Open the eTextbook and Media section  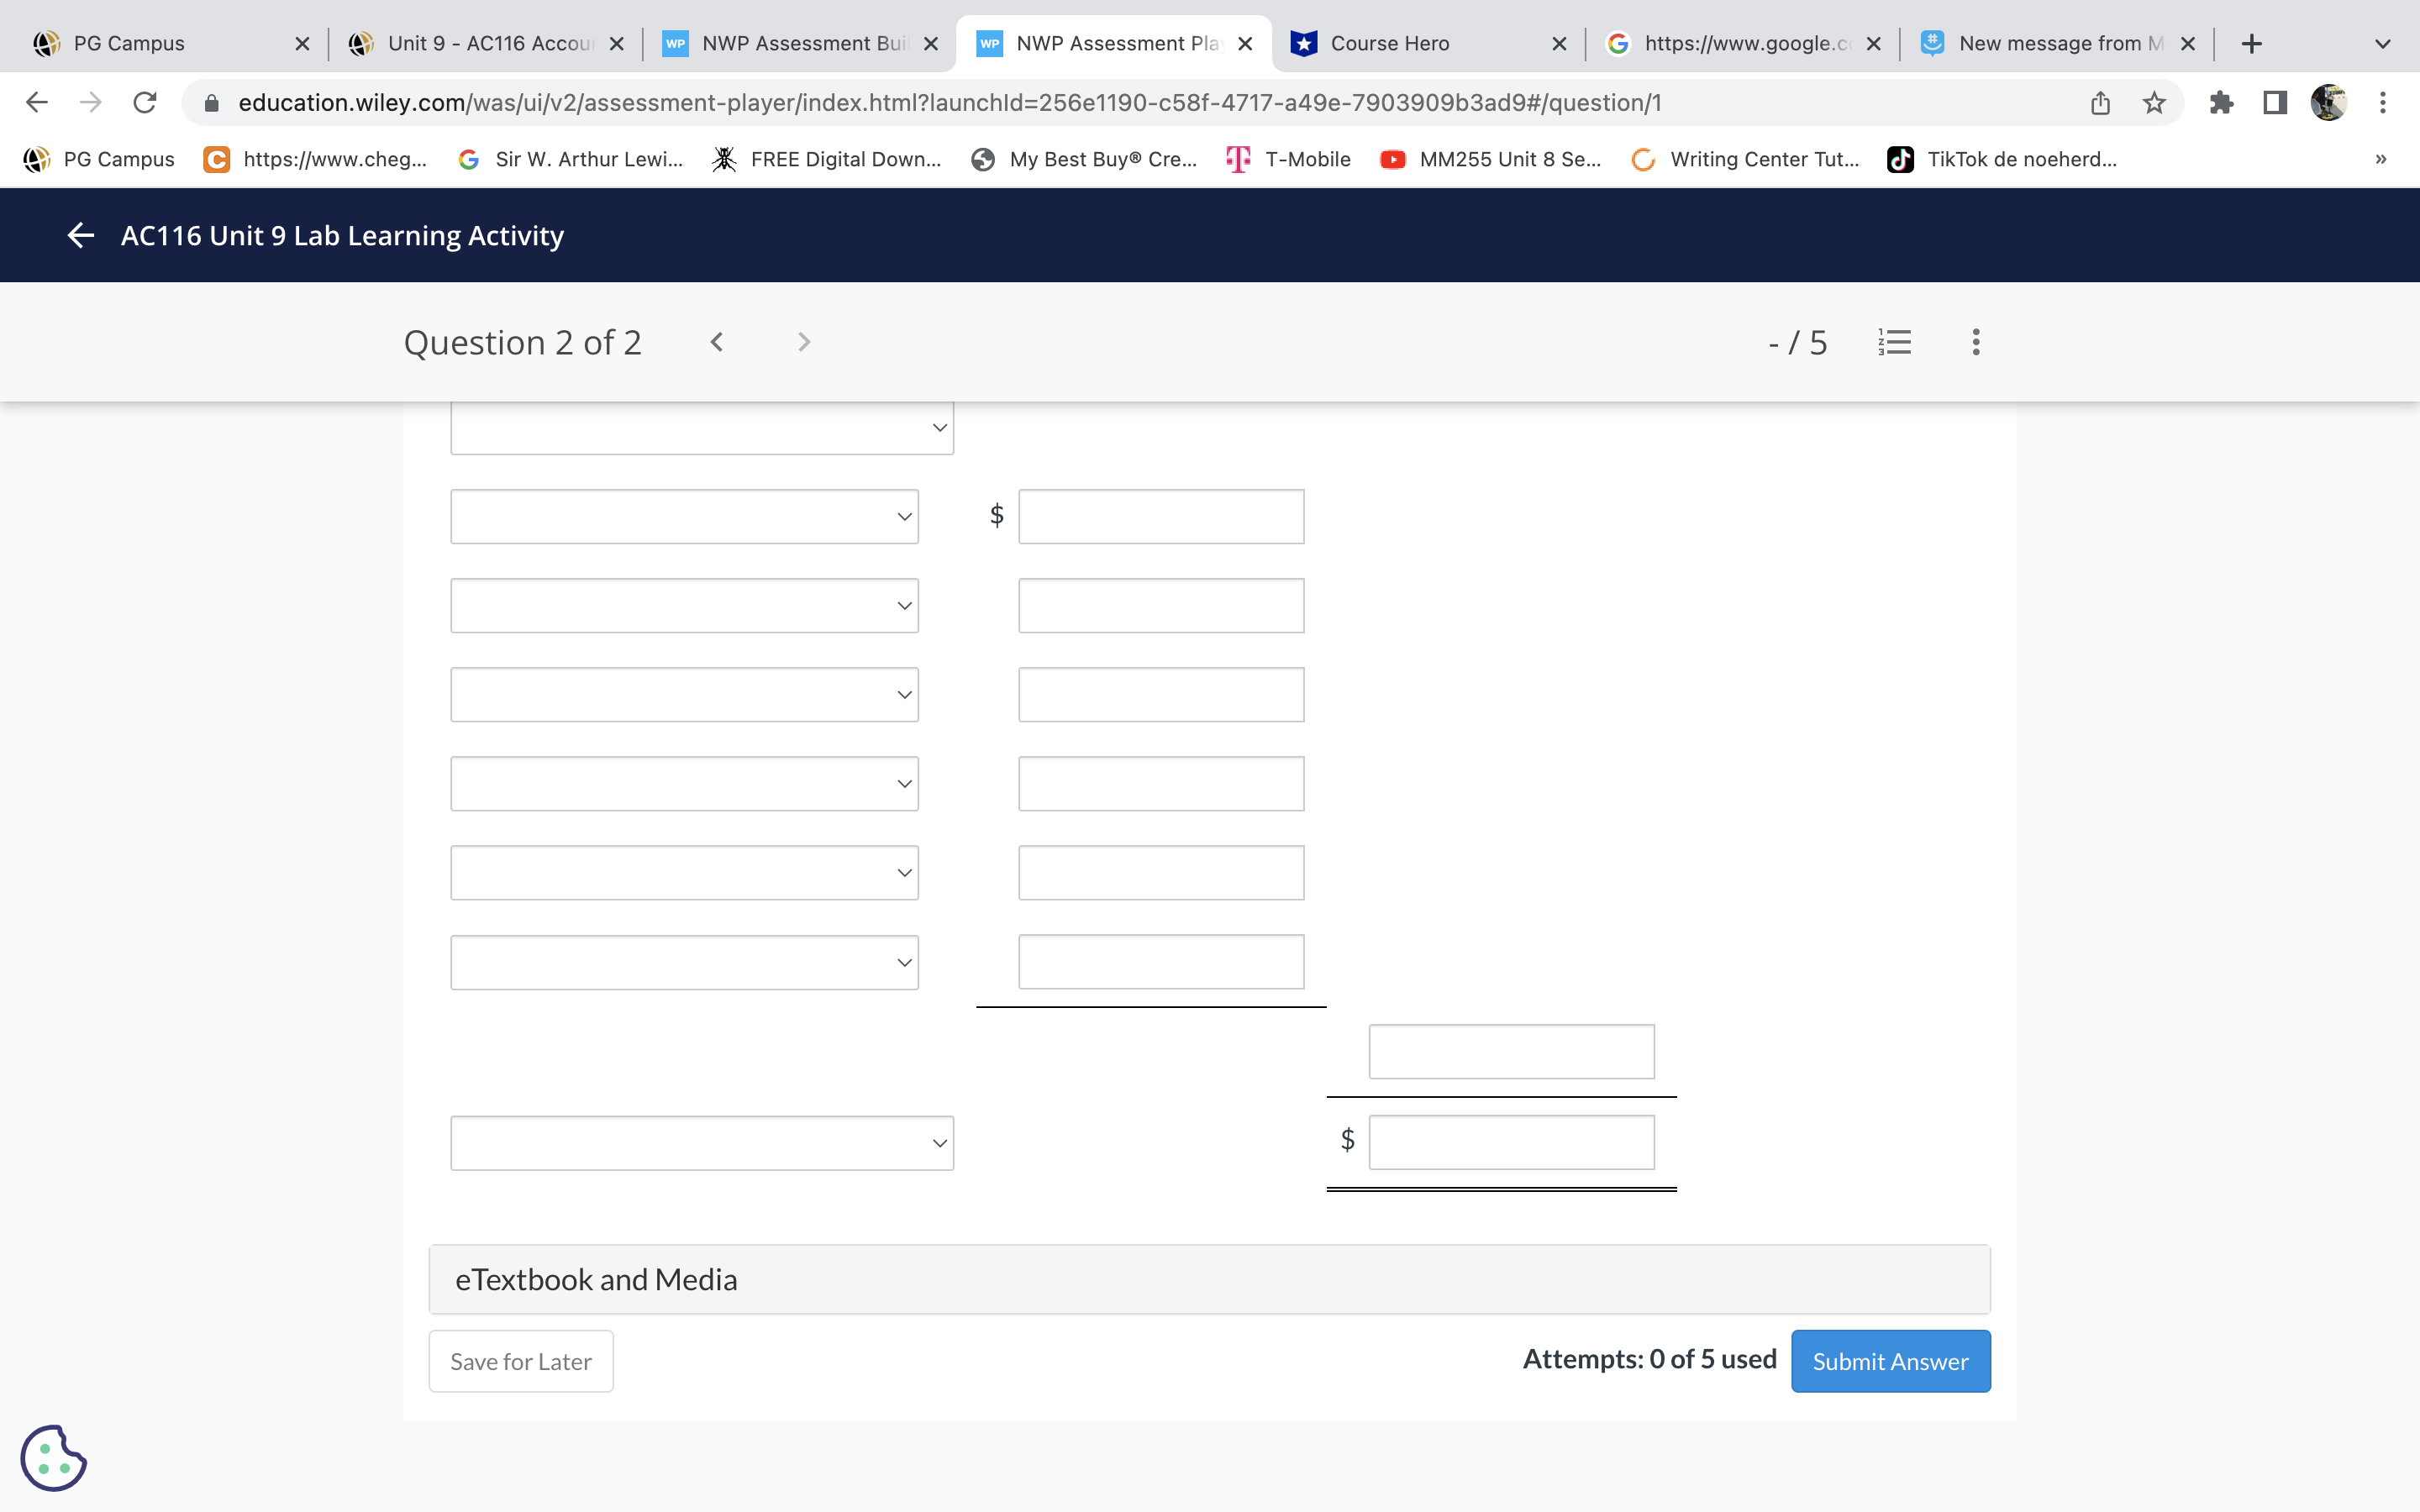point(596,1278)
